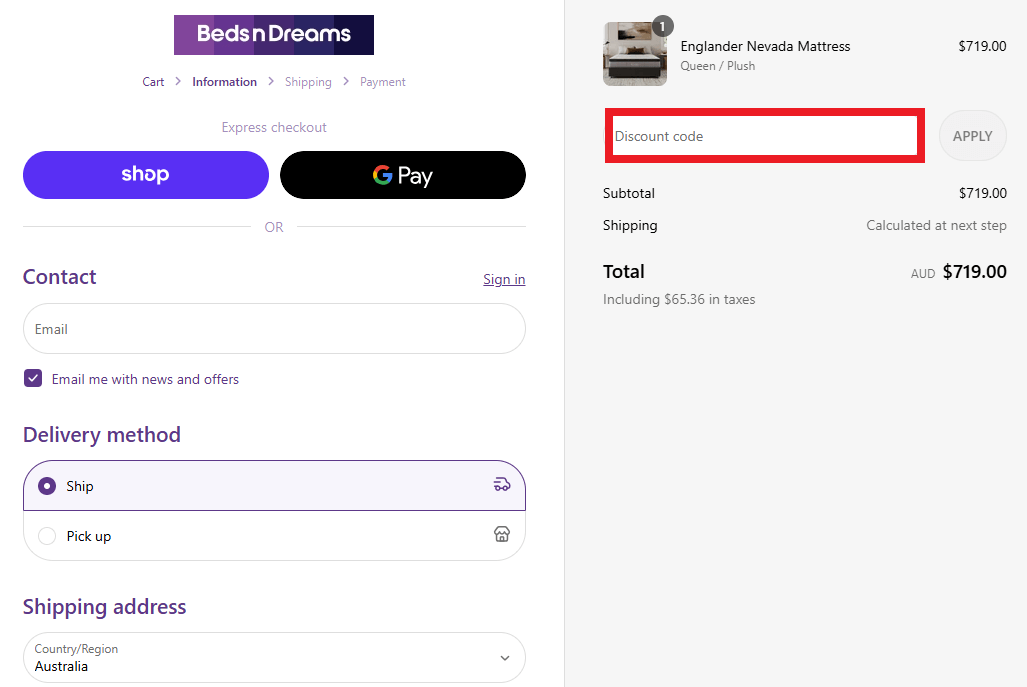
Task: Click the Sign in link
Action: pos(504,279)
